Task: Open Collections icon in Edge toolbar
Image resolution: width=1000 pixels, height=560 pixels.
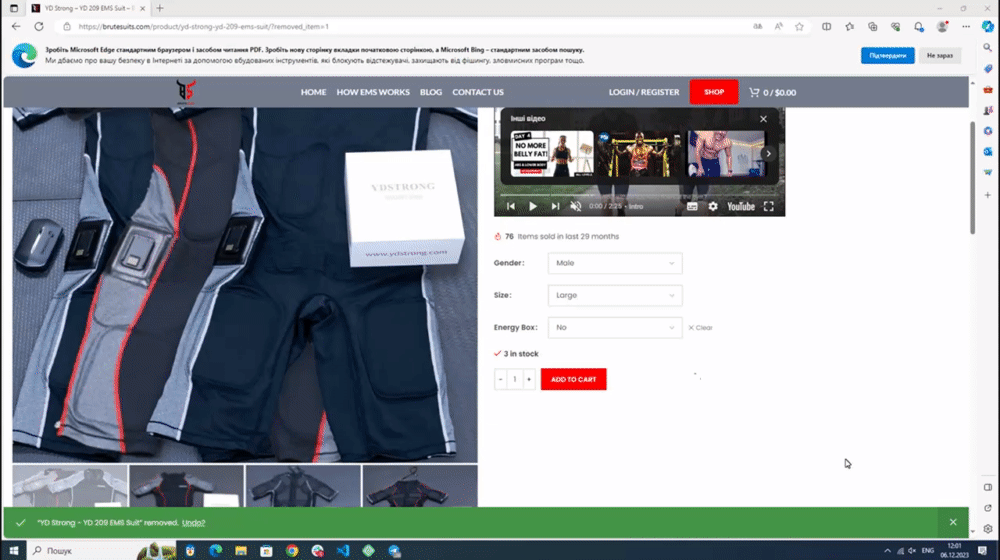Action: point(872,27)
